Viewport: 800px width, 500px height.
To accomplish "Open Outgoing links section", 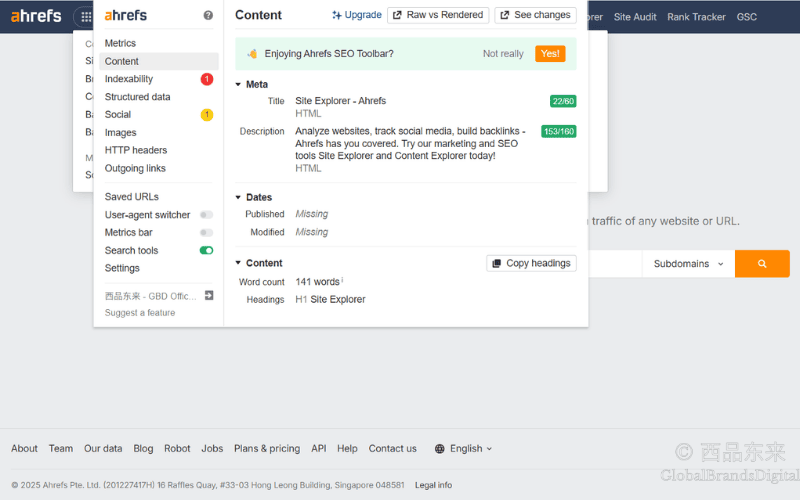I will [x=135, y=168].
